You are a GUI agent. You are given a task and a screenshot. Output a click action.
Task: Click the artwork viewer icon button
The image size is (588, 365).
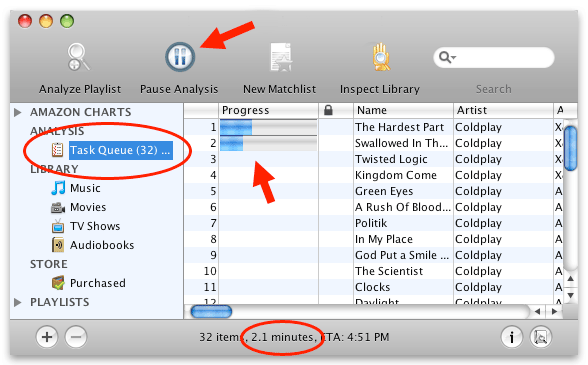(x=541, y=337)
